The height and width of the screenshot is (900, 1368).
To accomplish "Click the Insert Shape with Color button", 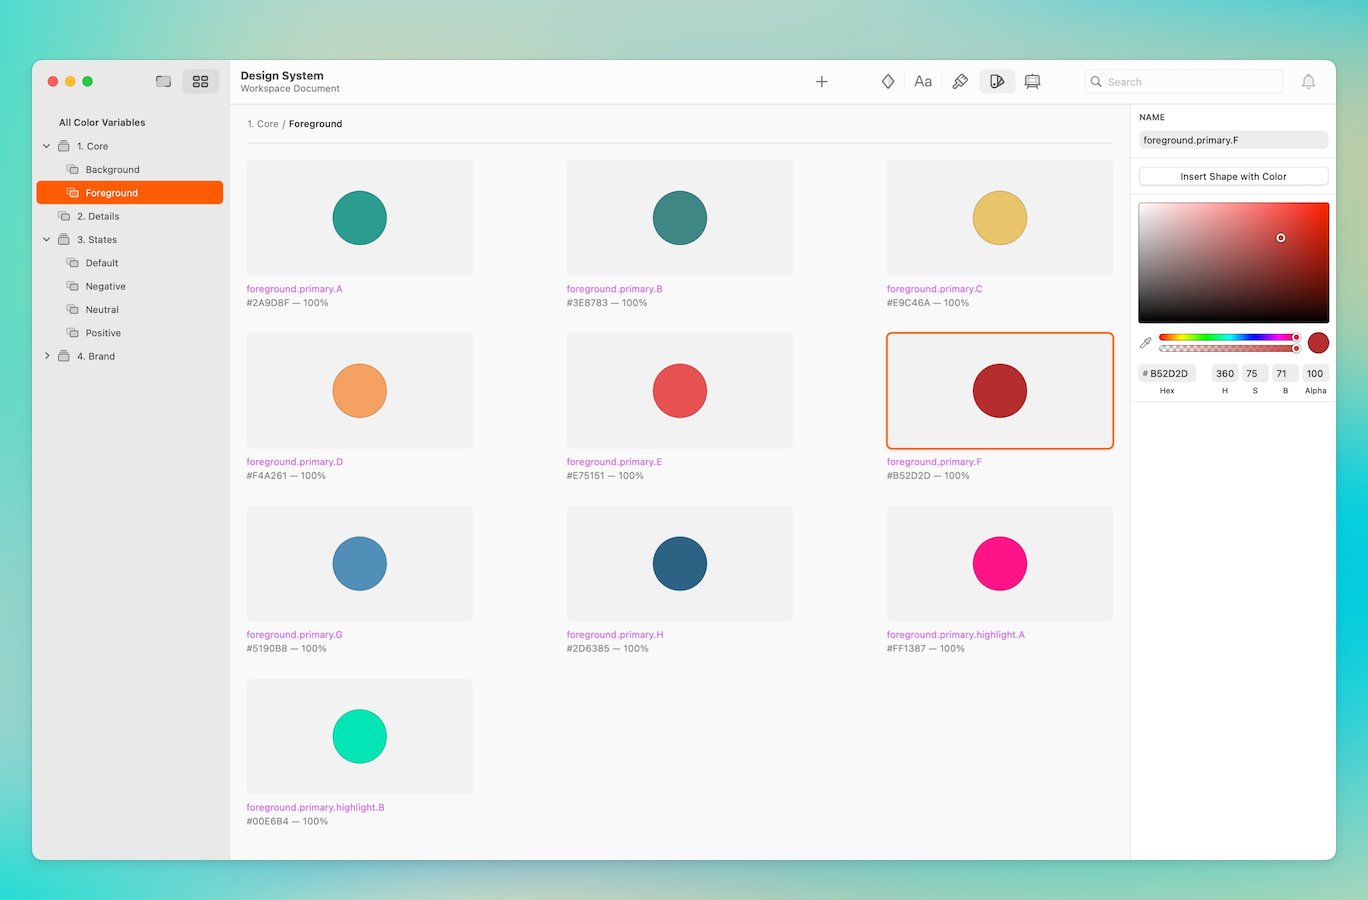I will (1233, 176).
